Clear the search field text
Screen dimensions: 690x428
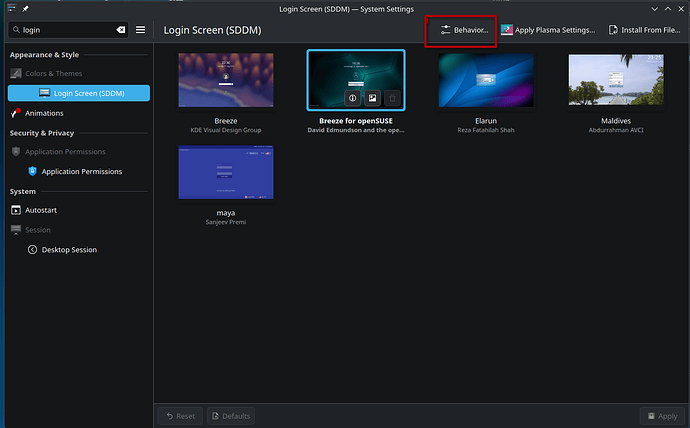[119, 30]
